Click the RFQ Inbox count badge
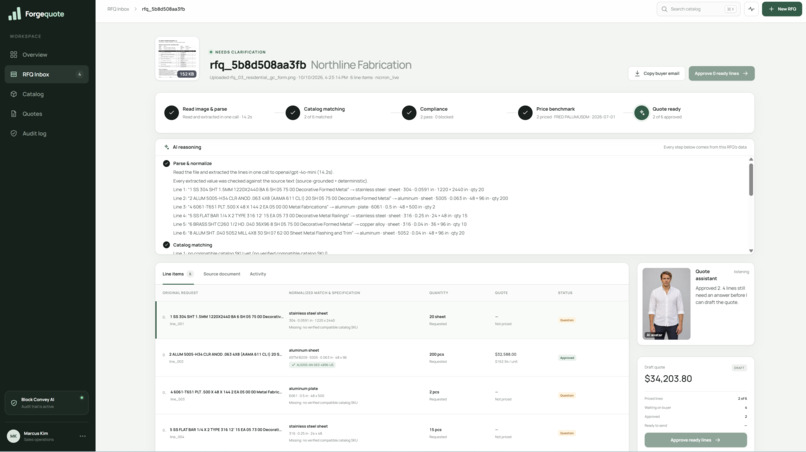The height and width of the screenshot is (452, 806). 79,74
